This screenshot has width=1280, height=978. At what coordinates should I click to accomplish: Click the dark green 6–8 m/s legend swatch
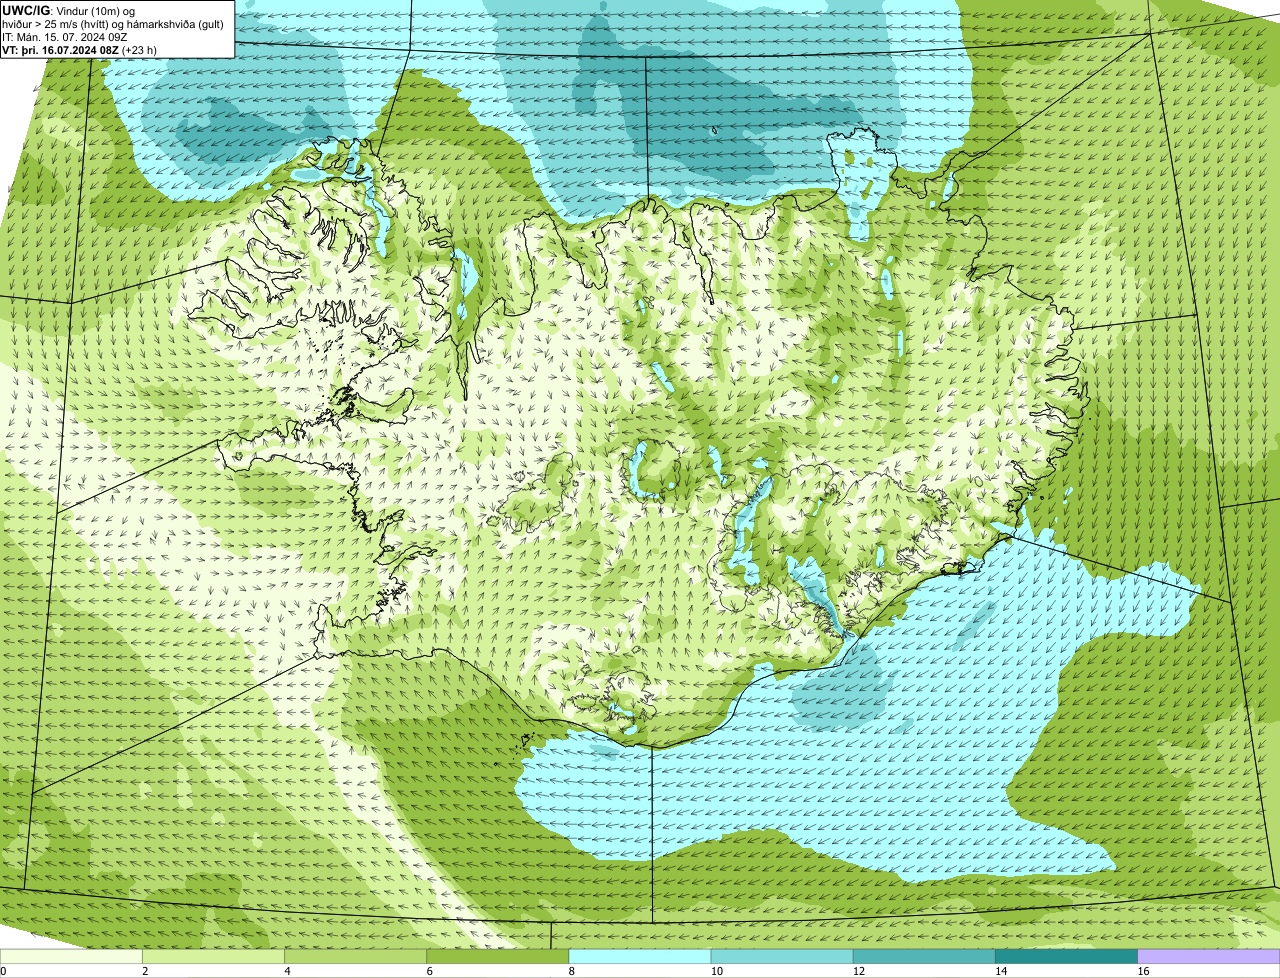tap(497, 956)
